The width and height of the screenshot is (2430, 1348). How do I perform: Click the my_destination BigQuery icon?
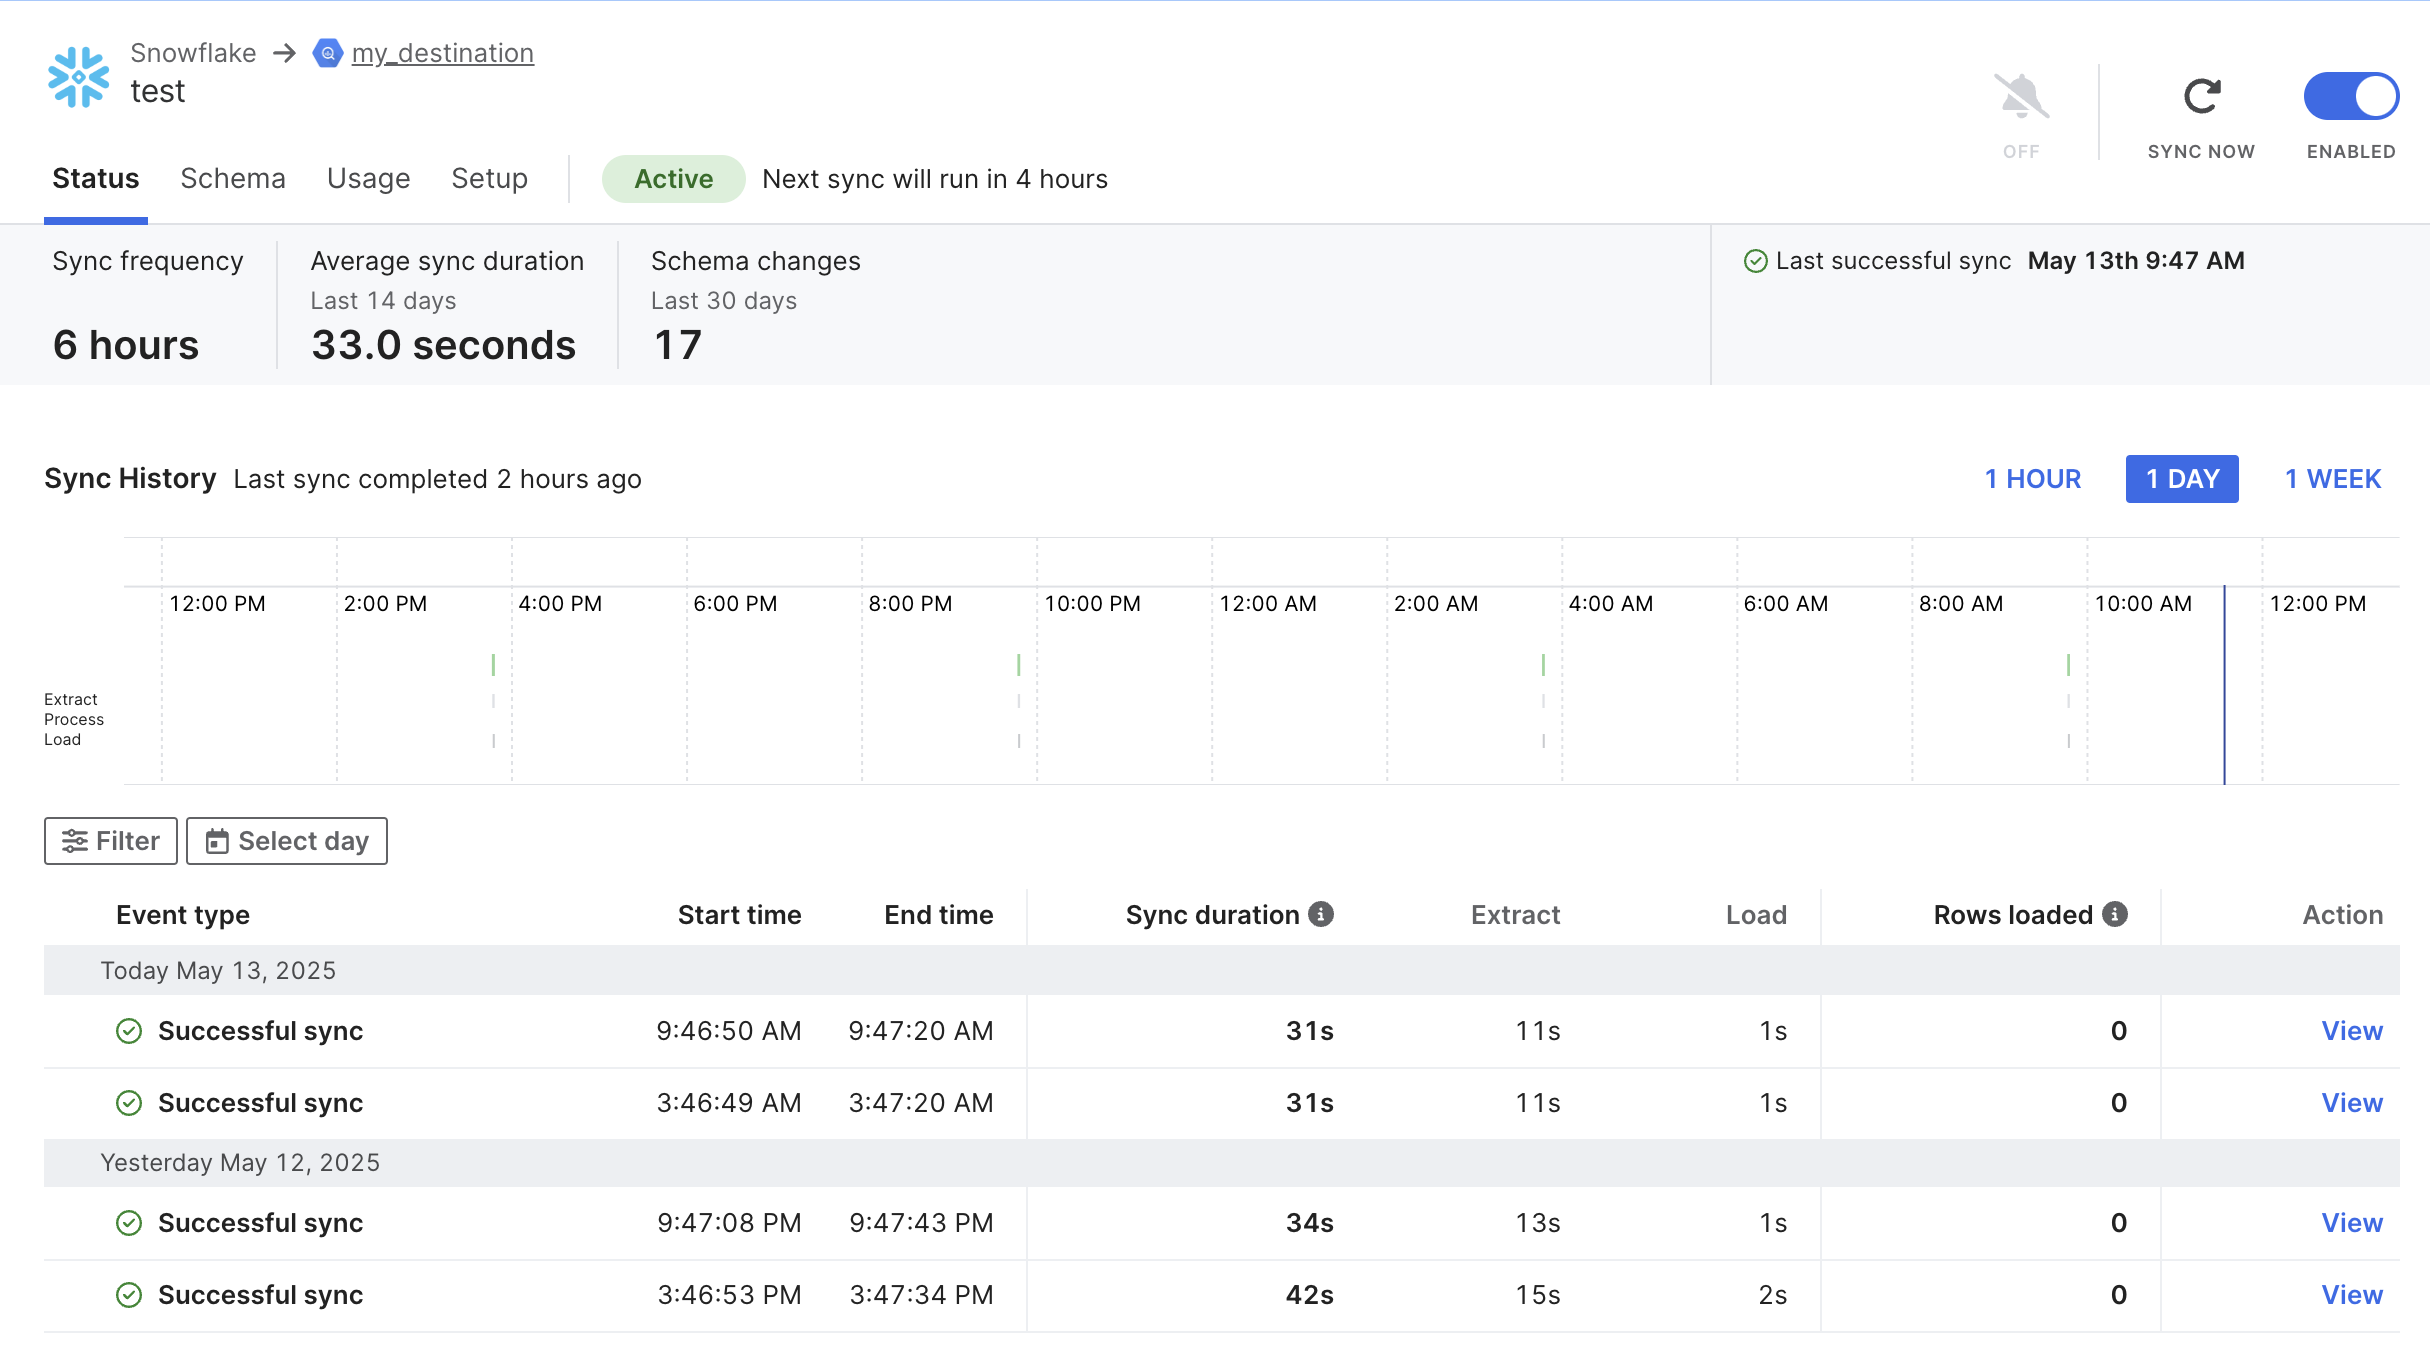(x=327, y=53)
